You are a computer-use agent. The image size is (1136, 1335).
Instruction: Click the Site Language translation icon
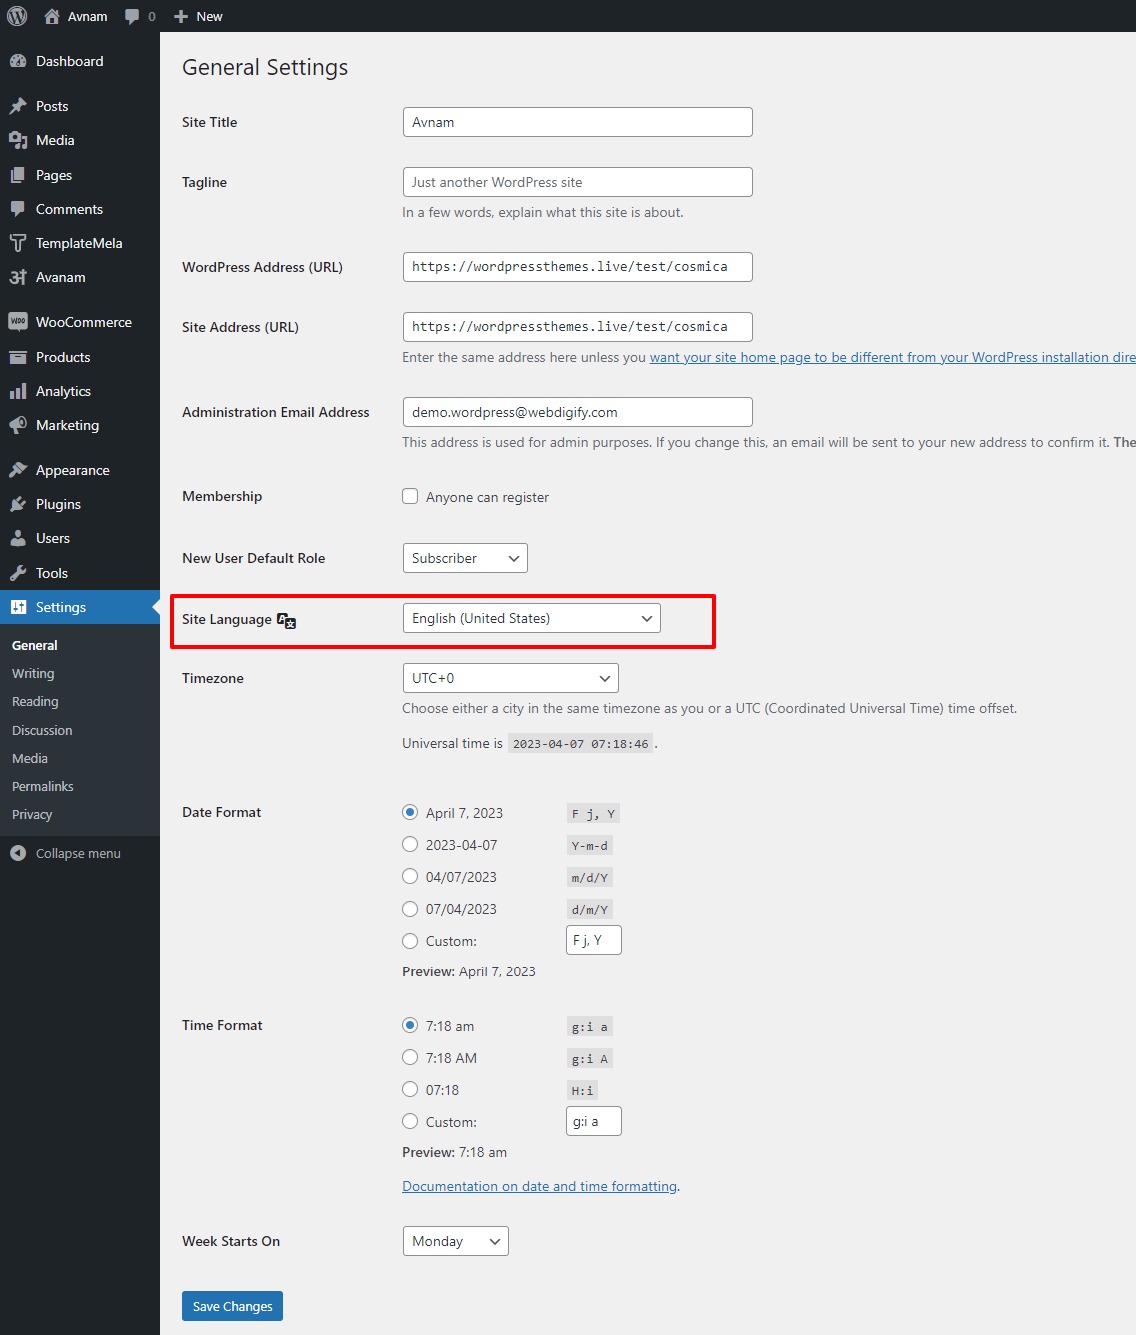pyautogui.click(x=287, y=620)
